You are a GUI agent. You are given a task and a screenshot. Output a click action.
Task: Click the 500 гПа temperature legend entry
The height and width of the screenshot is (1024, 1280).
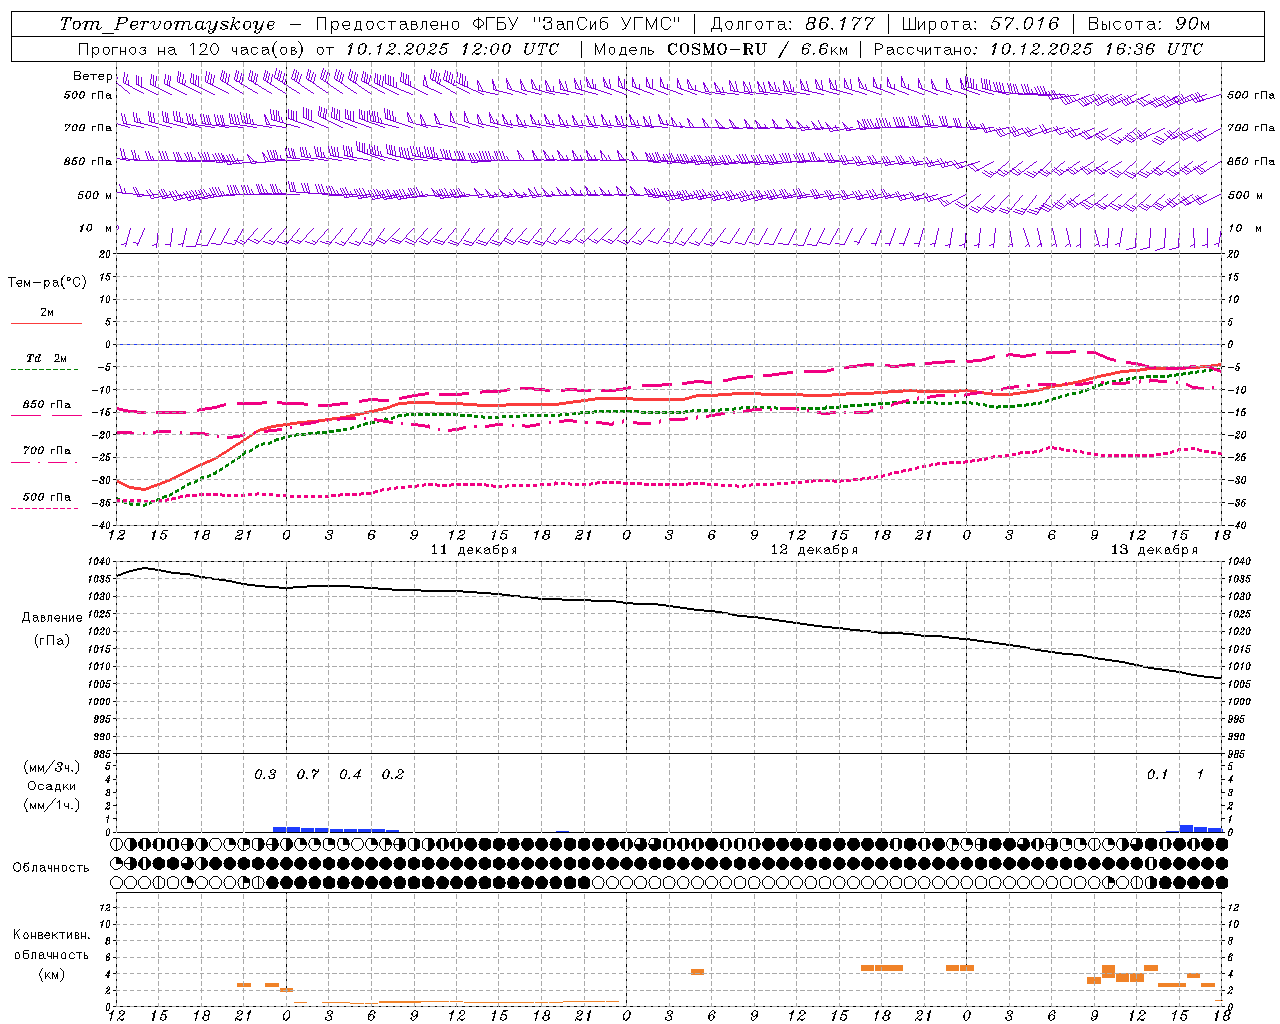(47, 497)
